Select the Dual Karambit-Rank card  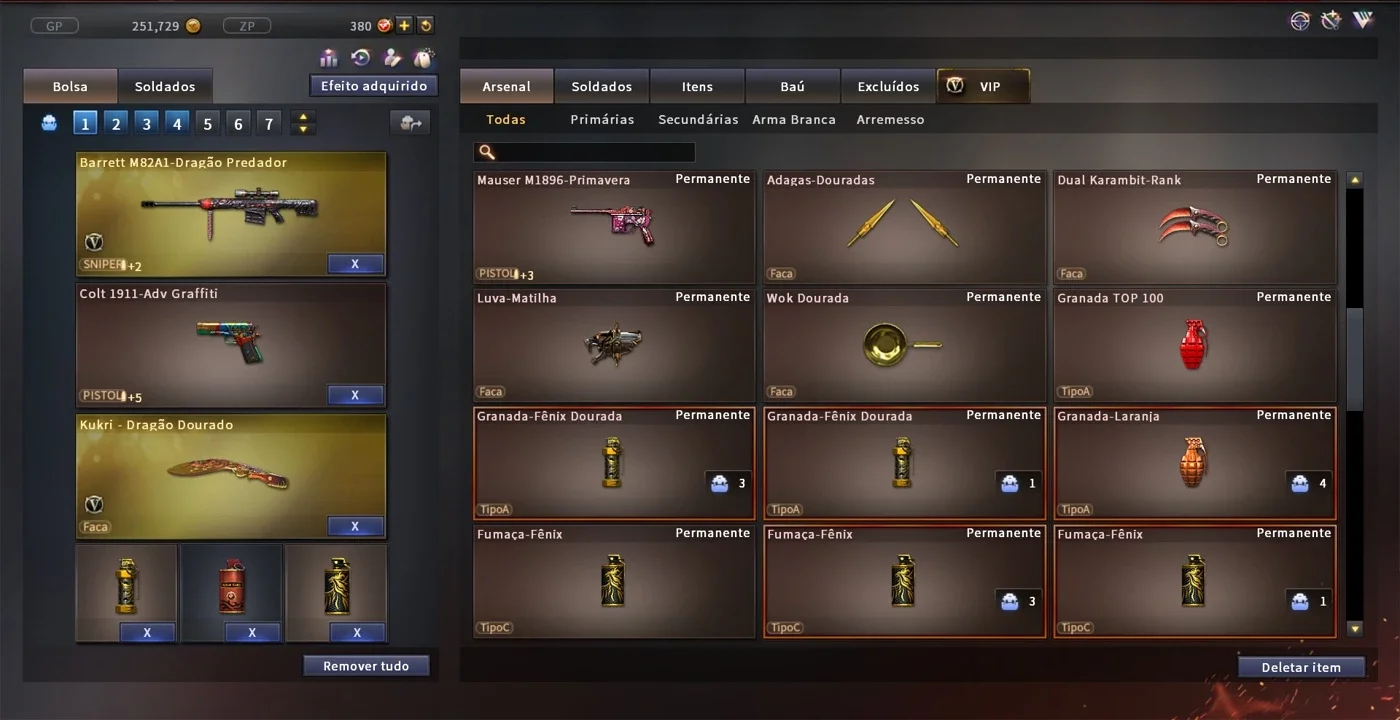coord(1195,227)
